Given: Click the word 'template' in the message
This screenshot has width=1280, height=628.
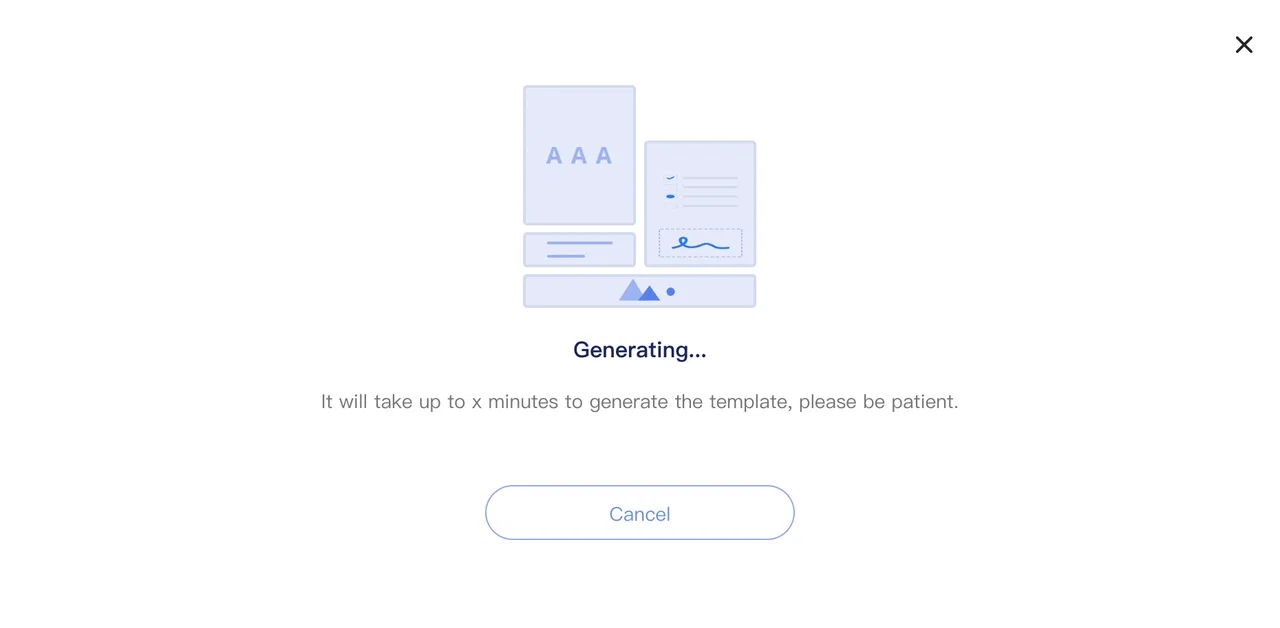Looking at the screenshot, I should 748,402.
